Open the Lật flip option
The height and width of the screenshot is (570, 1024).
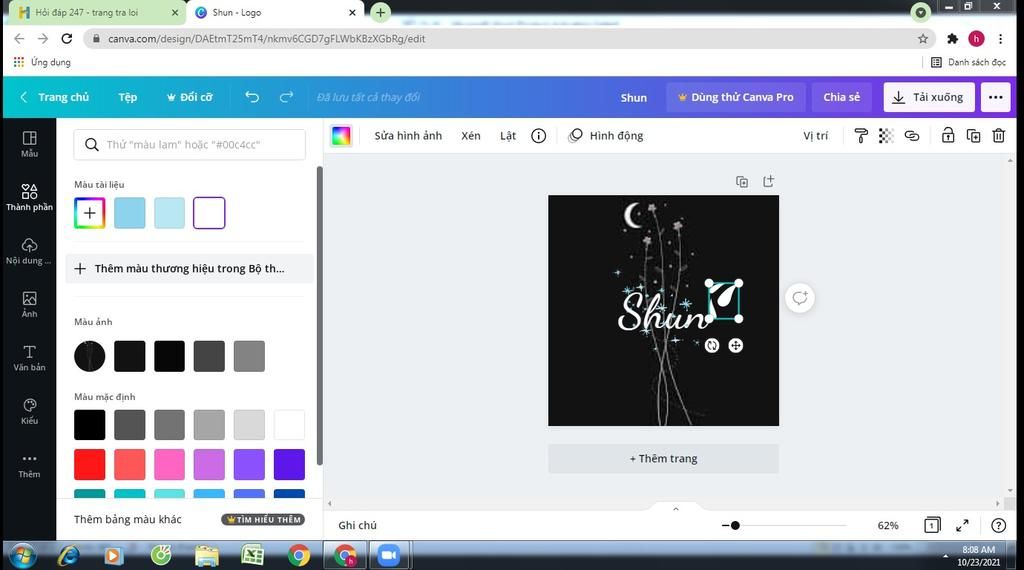pyautogui.click(x=508, y=136)
